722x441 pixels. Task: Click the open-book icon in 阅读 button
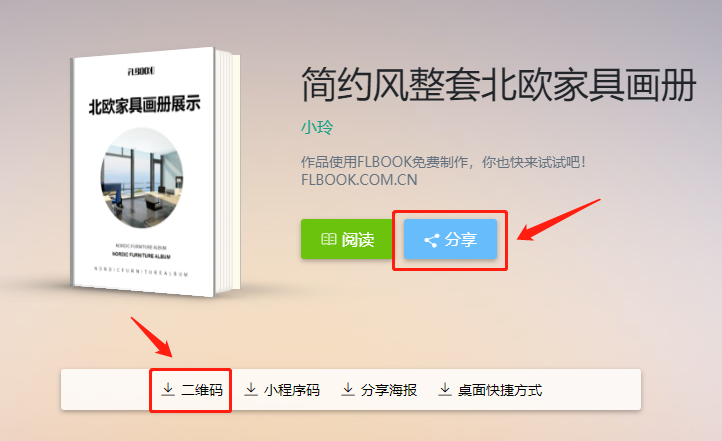click(x=328, y=239)
